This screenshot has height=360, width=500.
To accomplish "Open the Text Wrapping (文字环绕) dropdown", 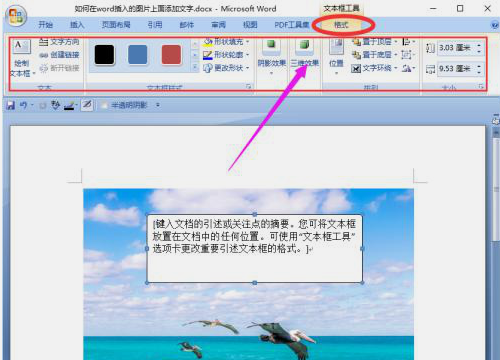I will pyautogui.click(x=395, y=68).
